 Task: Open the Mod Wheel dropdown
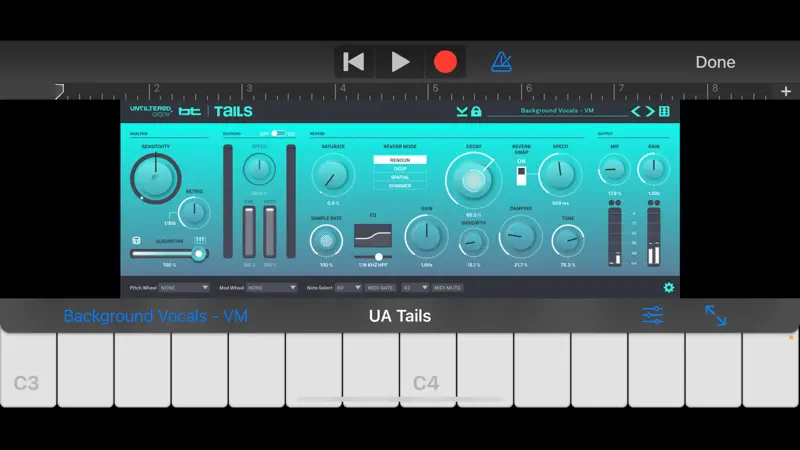pos(271,288)
